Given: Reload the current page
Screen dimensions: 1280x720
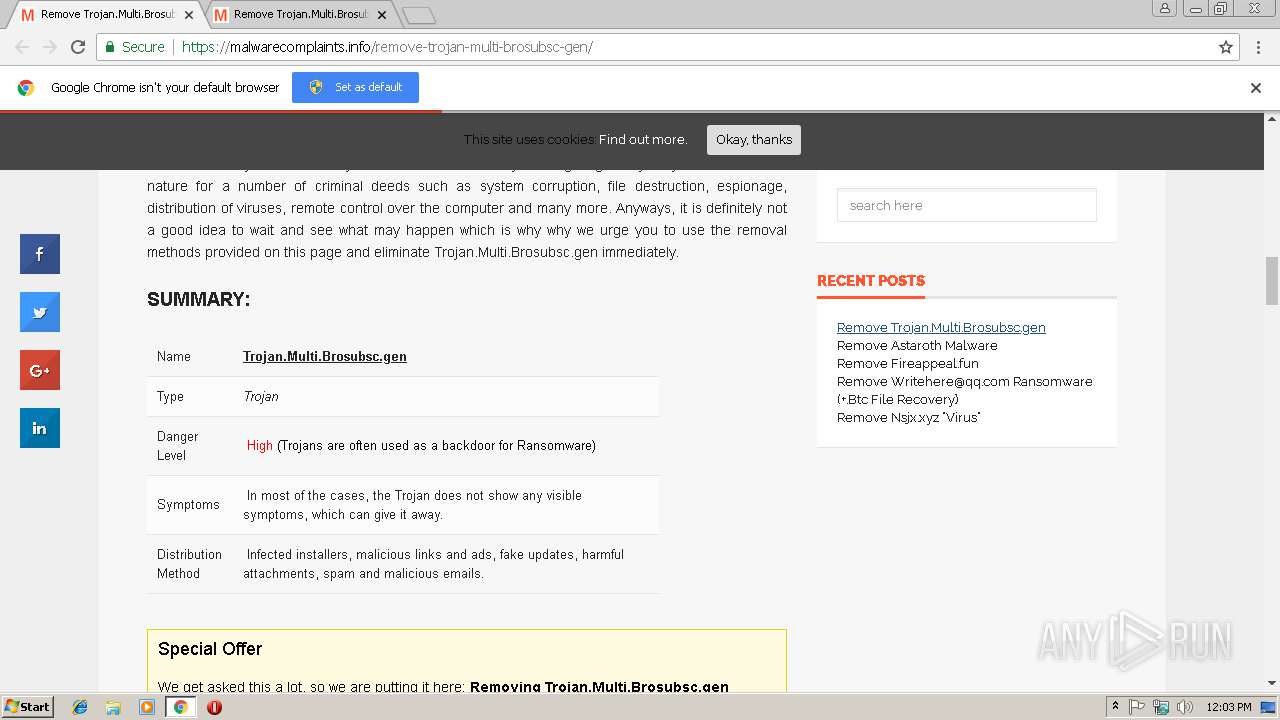Looking at the screenshot, I should [x=78, y=47].
